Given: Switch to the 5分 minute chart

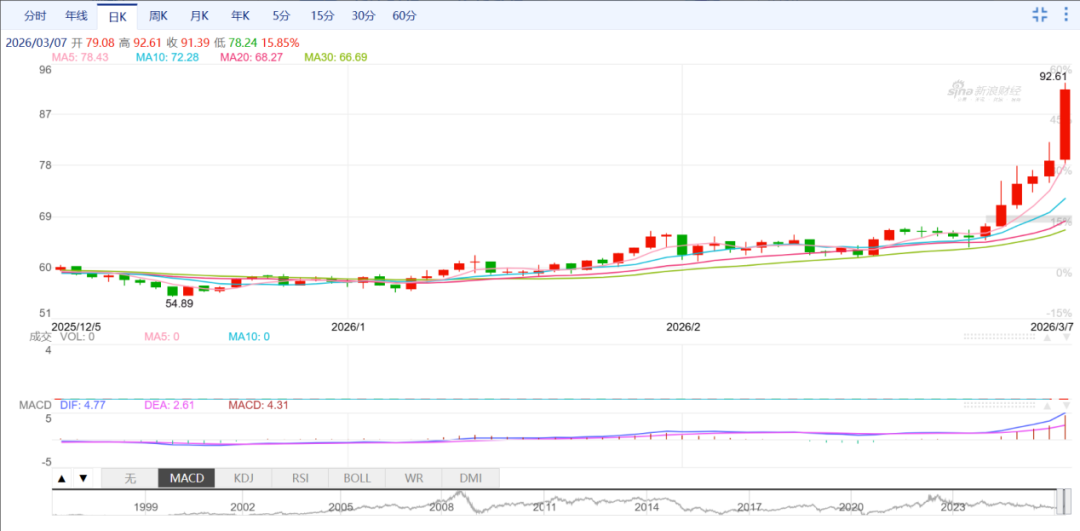Looking at the screenshot, I should [282, 16].
